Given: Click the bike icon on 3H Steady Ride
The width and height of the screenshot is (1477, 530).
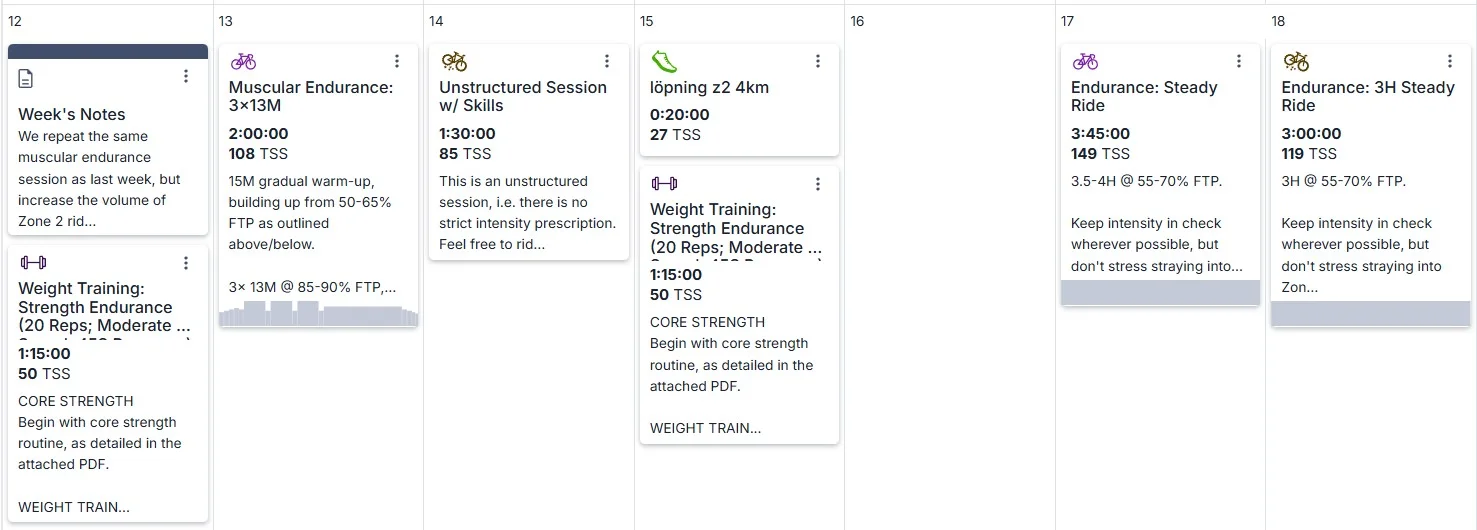Looking at the screenshot, I should [1296, 61].
